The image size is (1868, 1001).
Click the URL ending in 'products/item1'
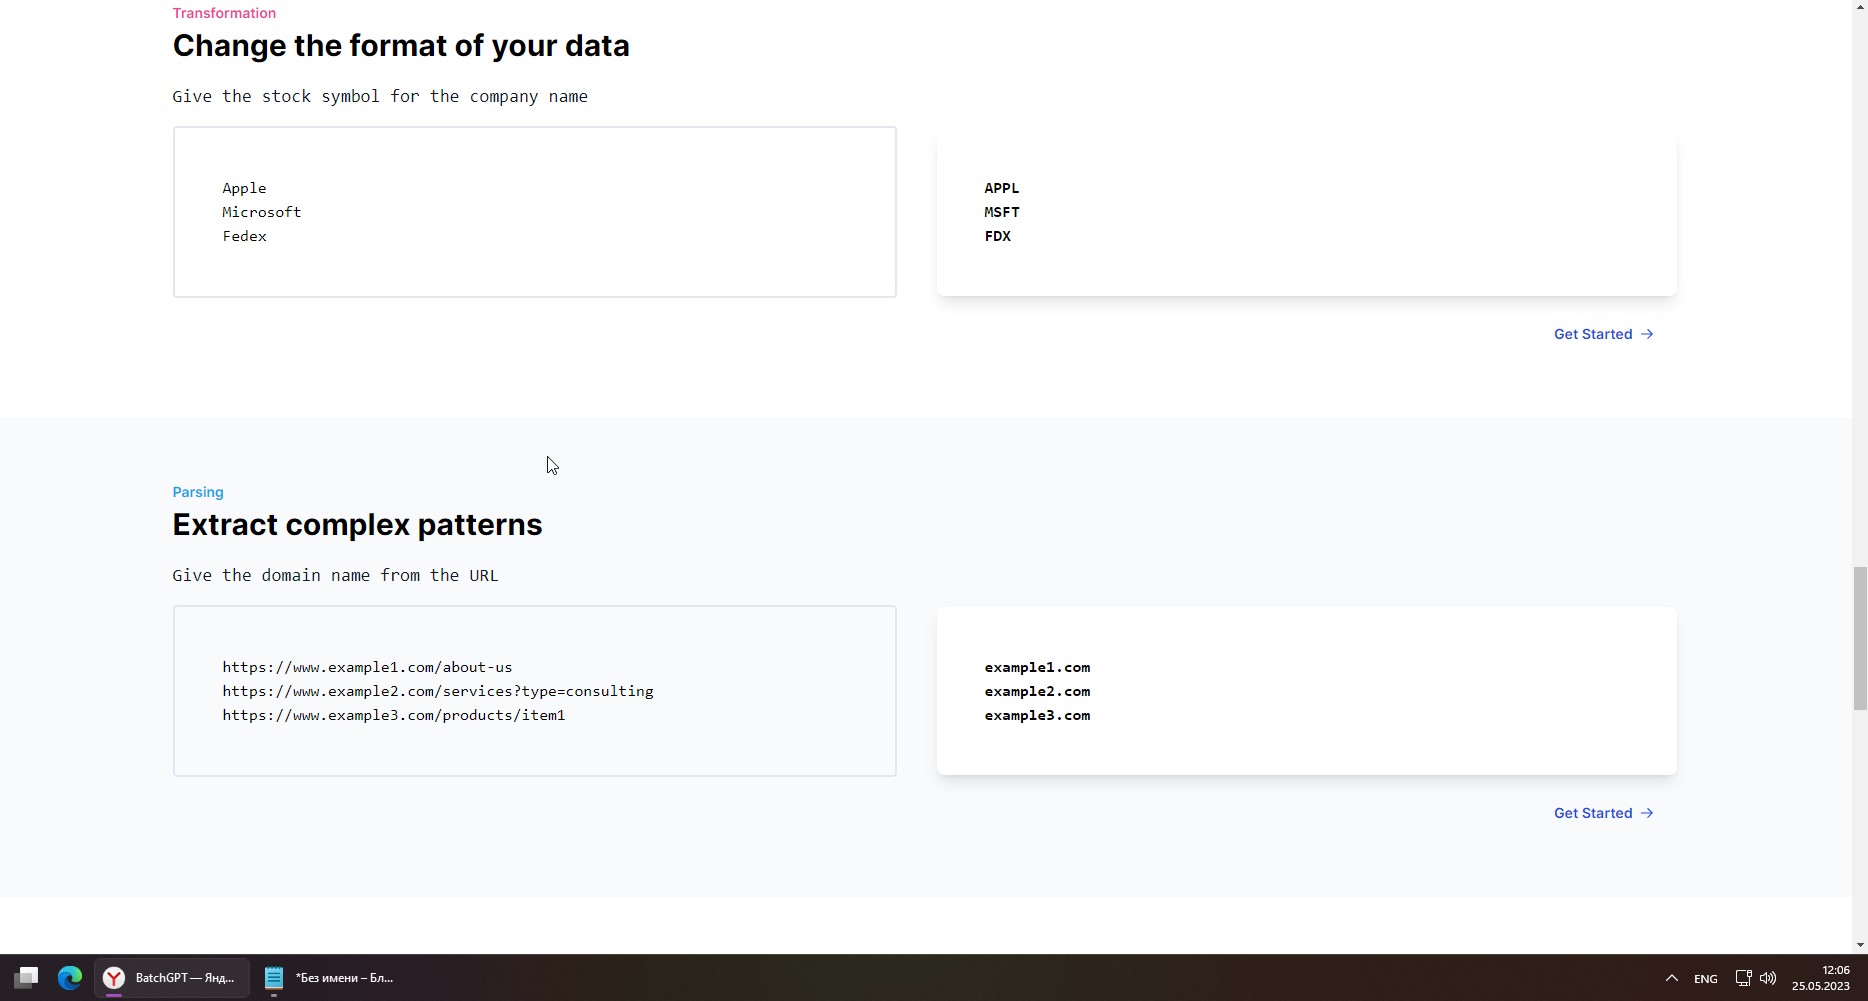pyautogui.click(x=394, y=715)
